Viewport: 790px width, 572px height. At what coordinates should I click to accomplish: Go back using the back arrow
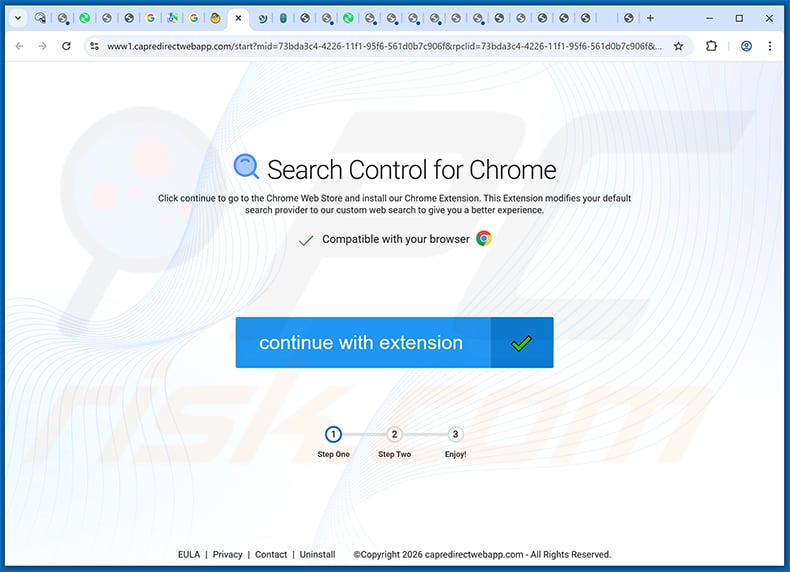20,46
